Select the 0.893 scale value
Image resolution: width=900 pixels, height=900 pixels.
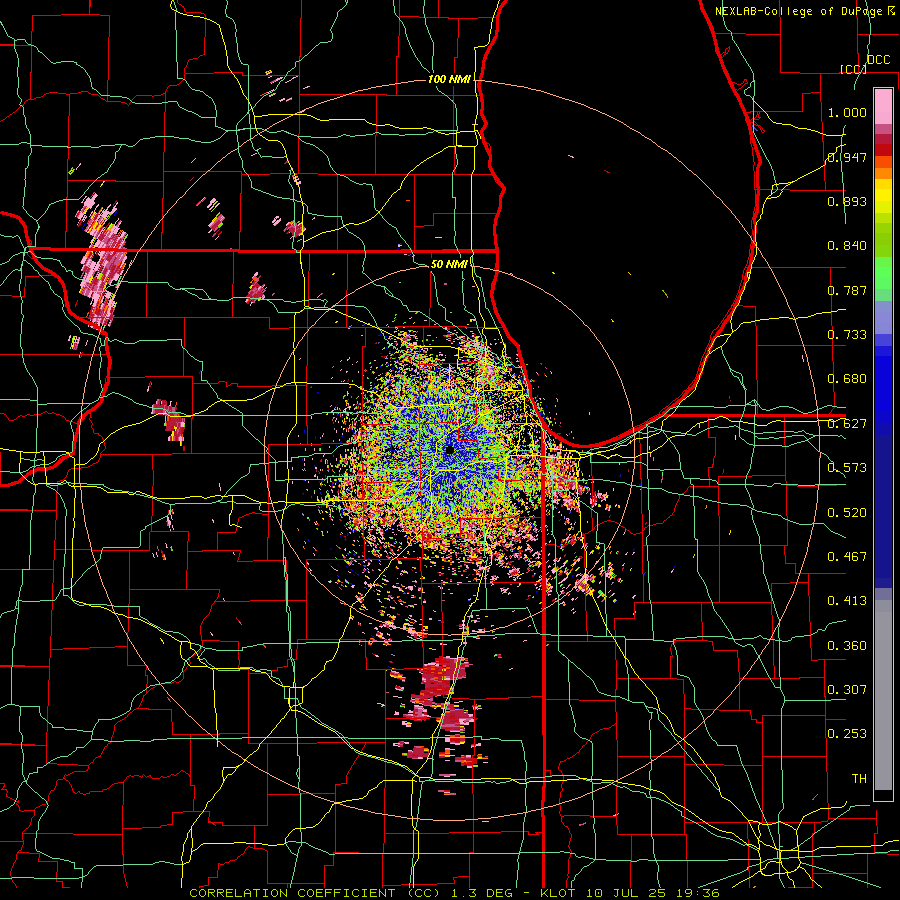tap(847, 201)
